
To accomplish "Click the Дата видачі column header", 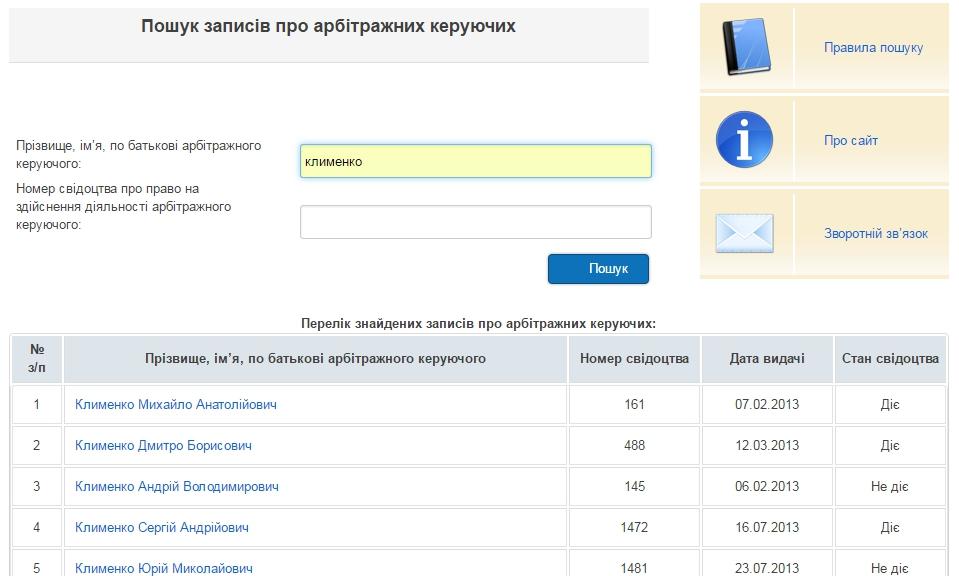I will click(x=767, y=359).
